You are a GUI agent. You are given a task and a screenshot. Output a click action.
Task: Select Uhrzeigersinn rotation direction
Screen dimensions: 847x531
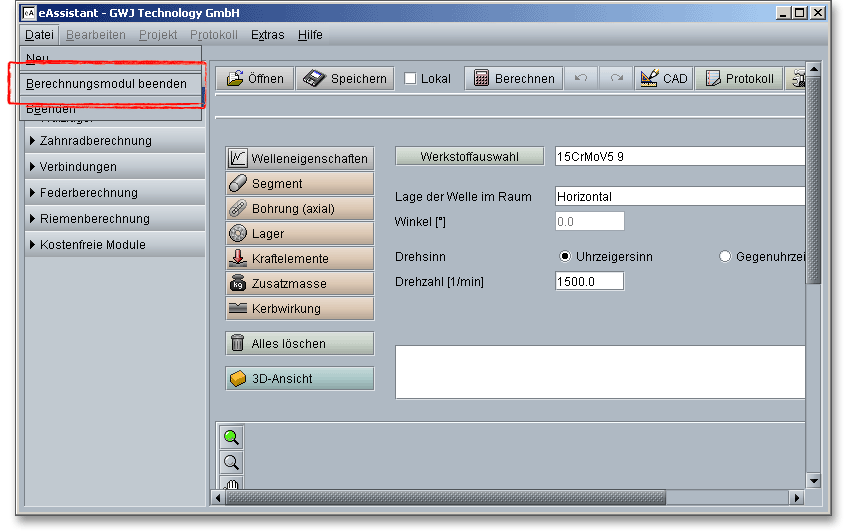click(x=566, y=257)
